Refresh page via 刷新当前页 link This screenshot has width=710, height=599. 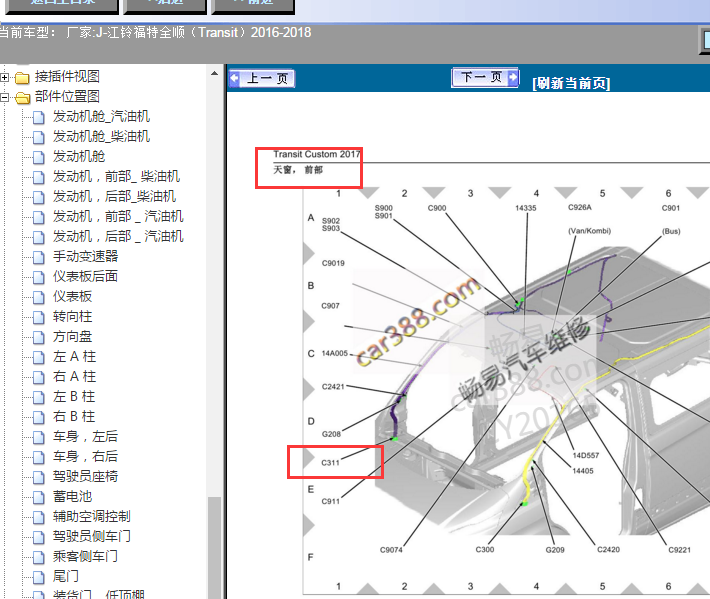click(571, 83)
